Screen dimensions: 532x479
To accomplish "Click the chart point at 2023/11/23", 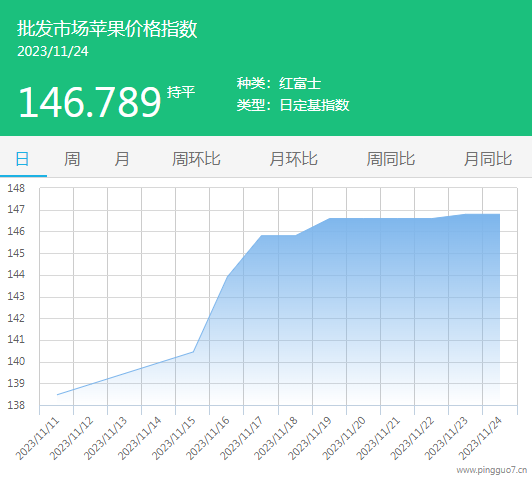I will [466, 214].
